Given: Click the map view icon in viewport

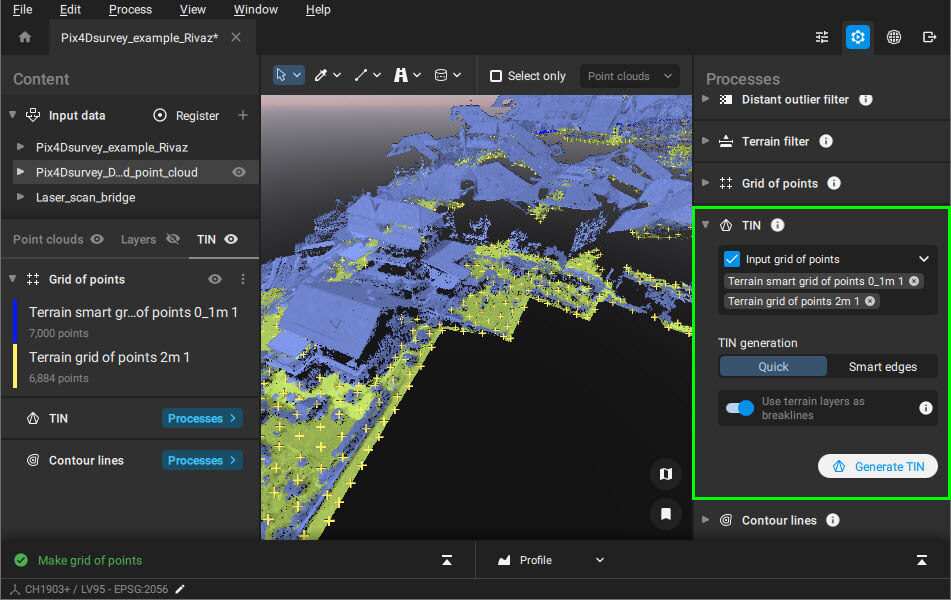Looking at the screenshot, I should [665, 473].
